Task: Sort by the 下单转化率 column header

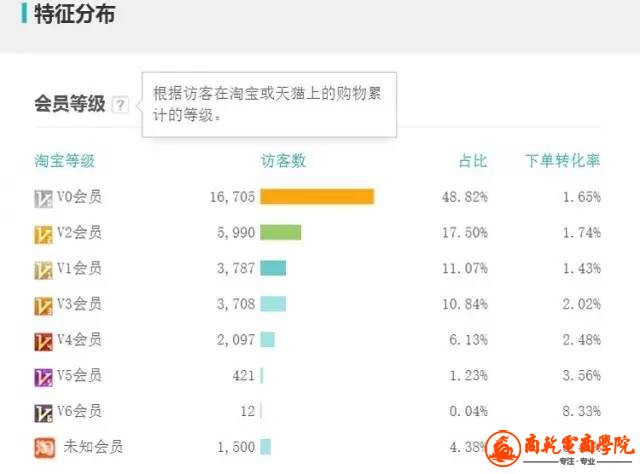Action: pyautogui.click(x=562, y=160)
